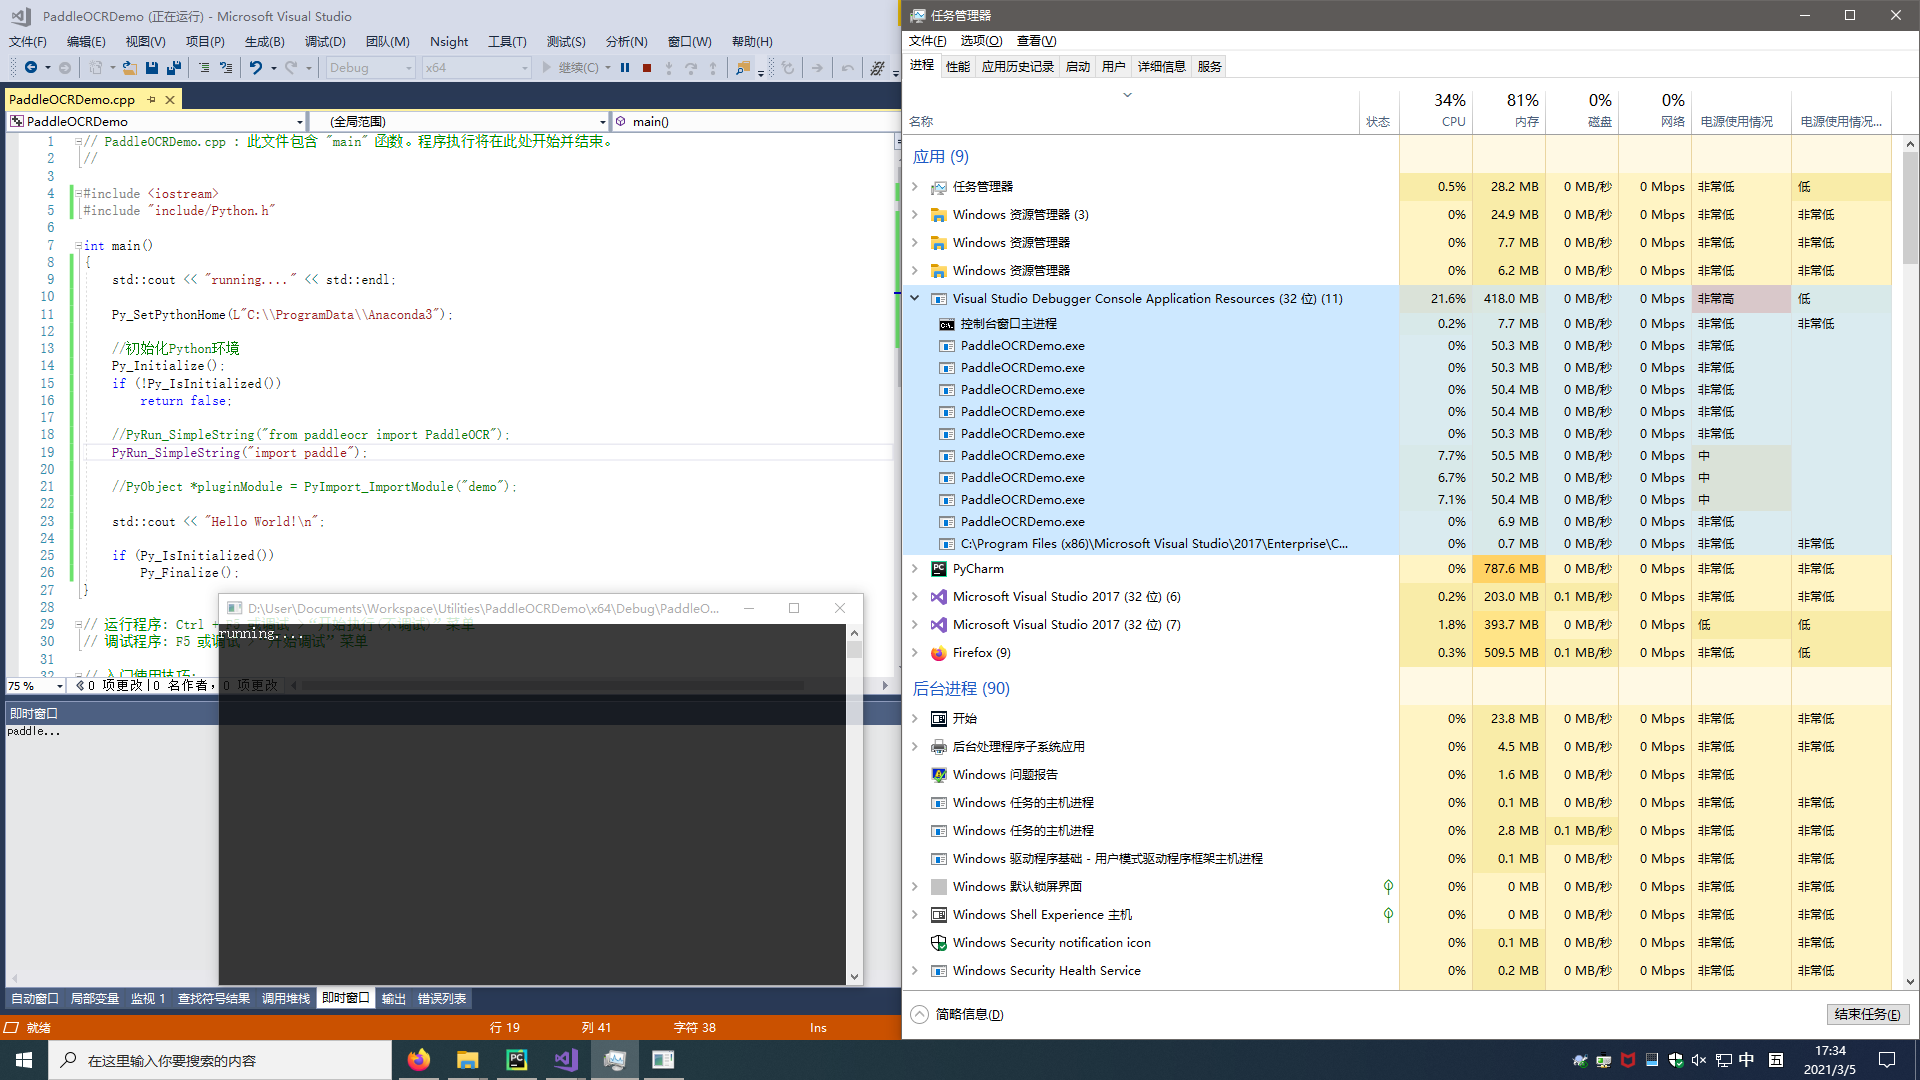Click the 结束任务 button

point(1867,1014)
